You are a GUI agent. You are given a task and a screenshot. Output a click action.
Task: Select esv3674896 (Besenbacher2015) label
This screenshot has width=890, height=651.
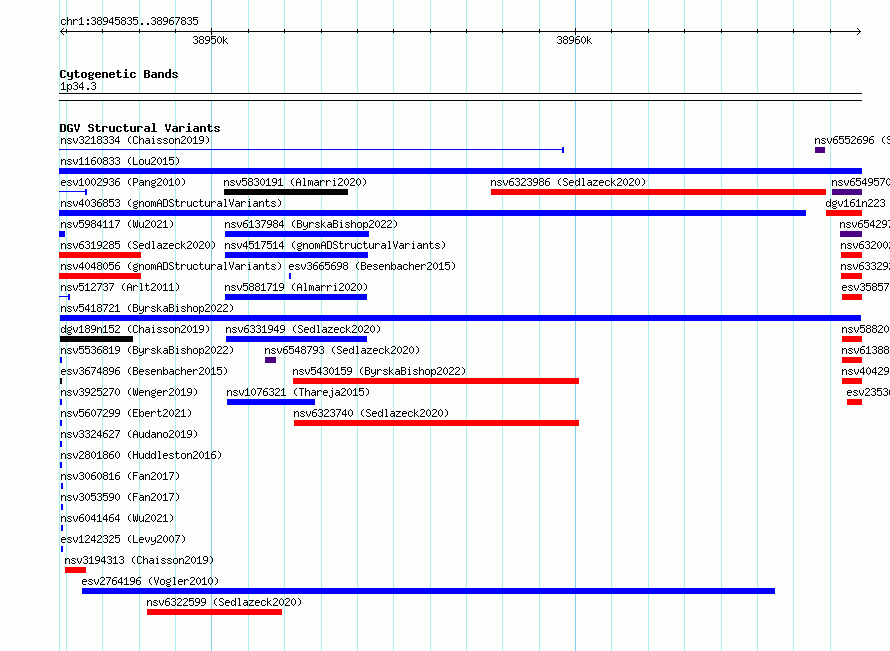point(144,371)
